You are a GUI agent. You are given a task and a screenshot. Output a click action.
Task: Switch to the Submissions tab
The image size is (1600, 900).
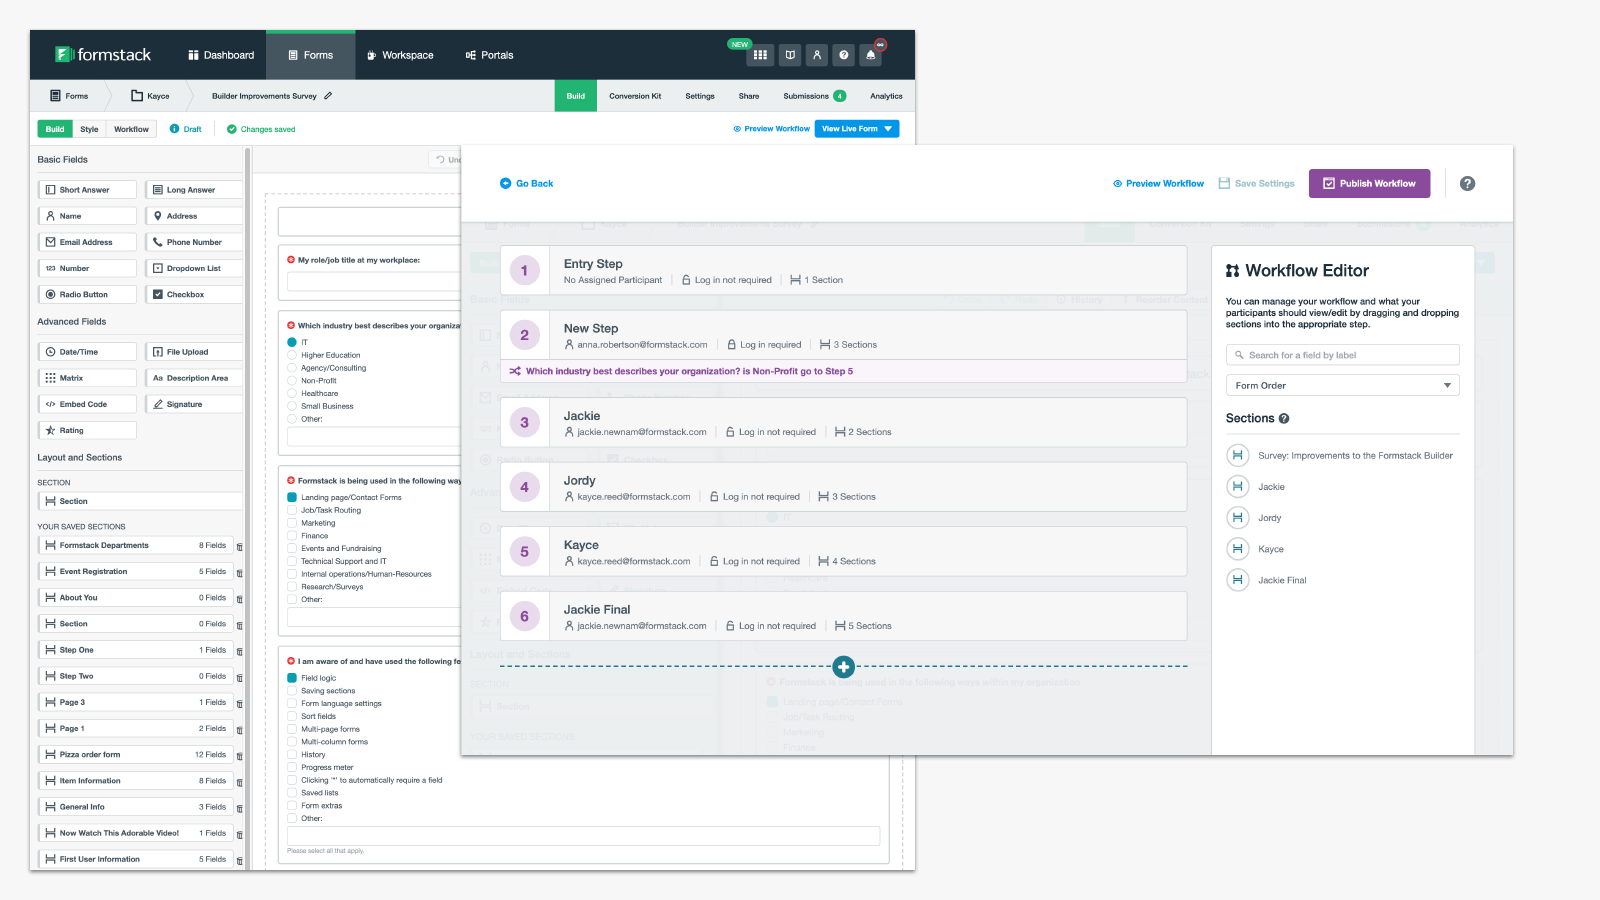pos(814,96)
